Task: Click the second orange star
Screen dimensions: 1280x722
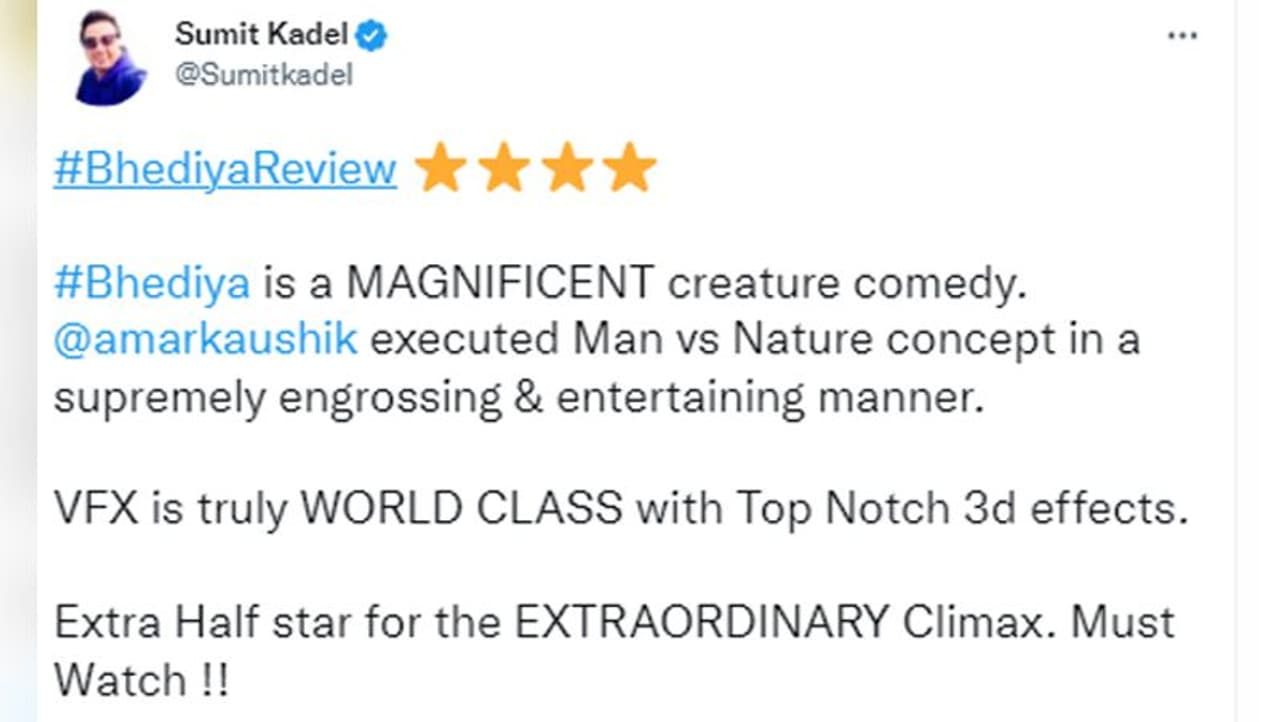Action: 503,168
